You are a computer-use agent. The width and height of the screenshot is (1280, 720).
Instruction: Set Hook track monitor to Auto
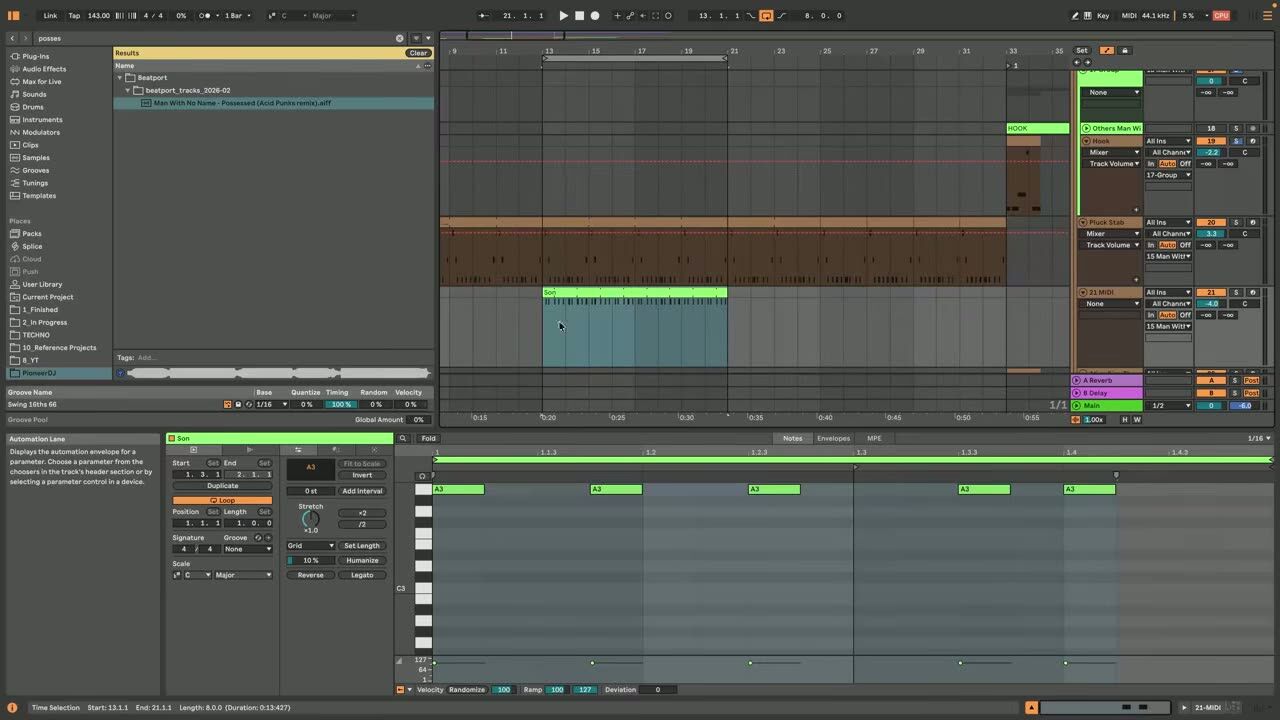click(x=1167, y=163)
